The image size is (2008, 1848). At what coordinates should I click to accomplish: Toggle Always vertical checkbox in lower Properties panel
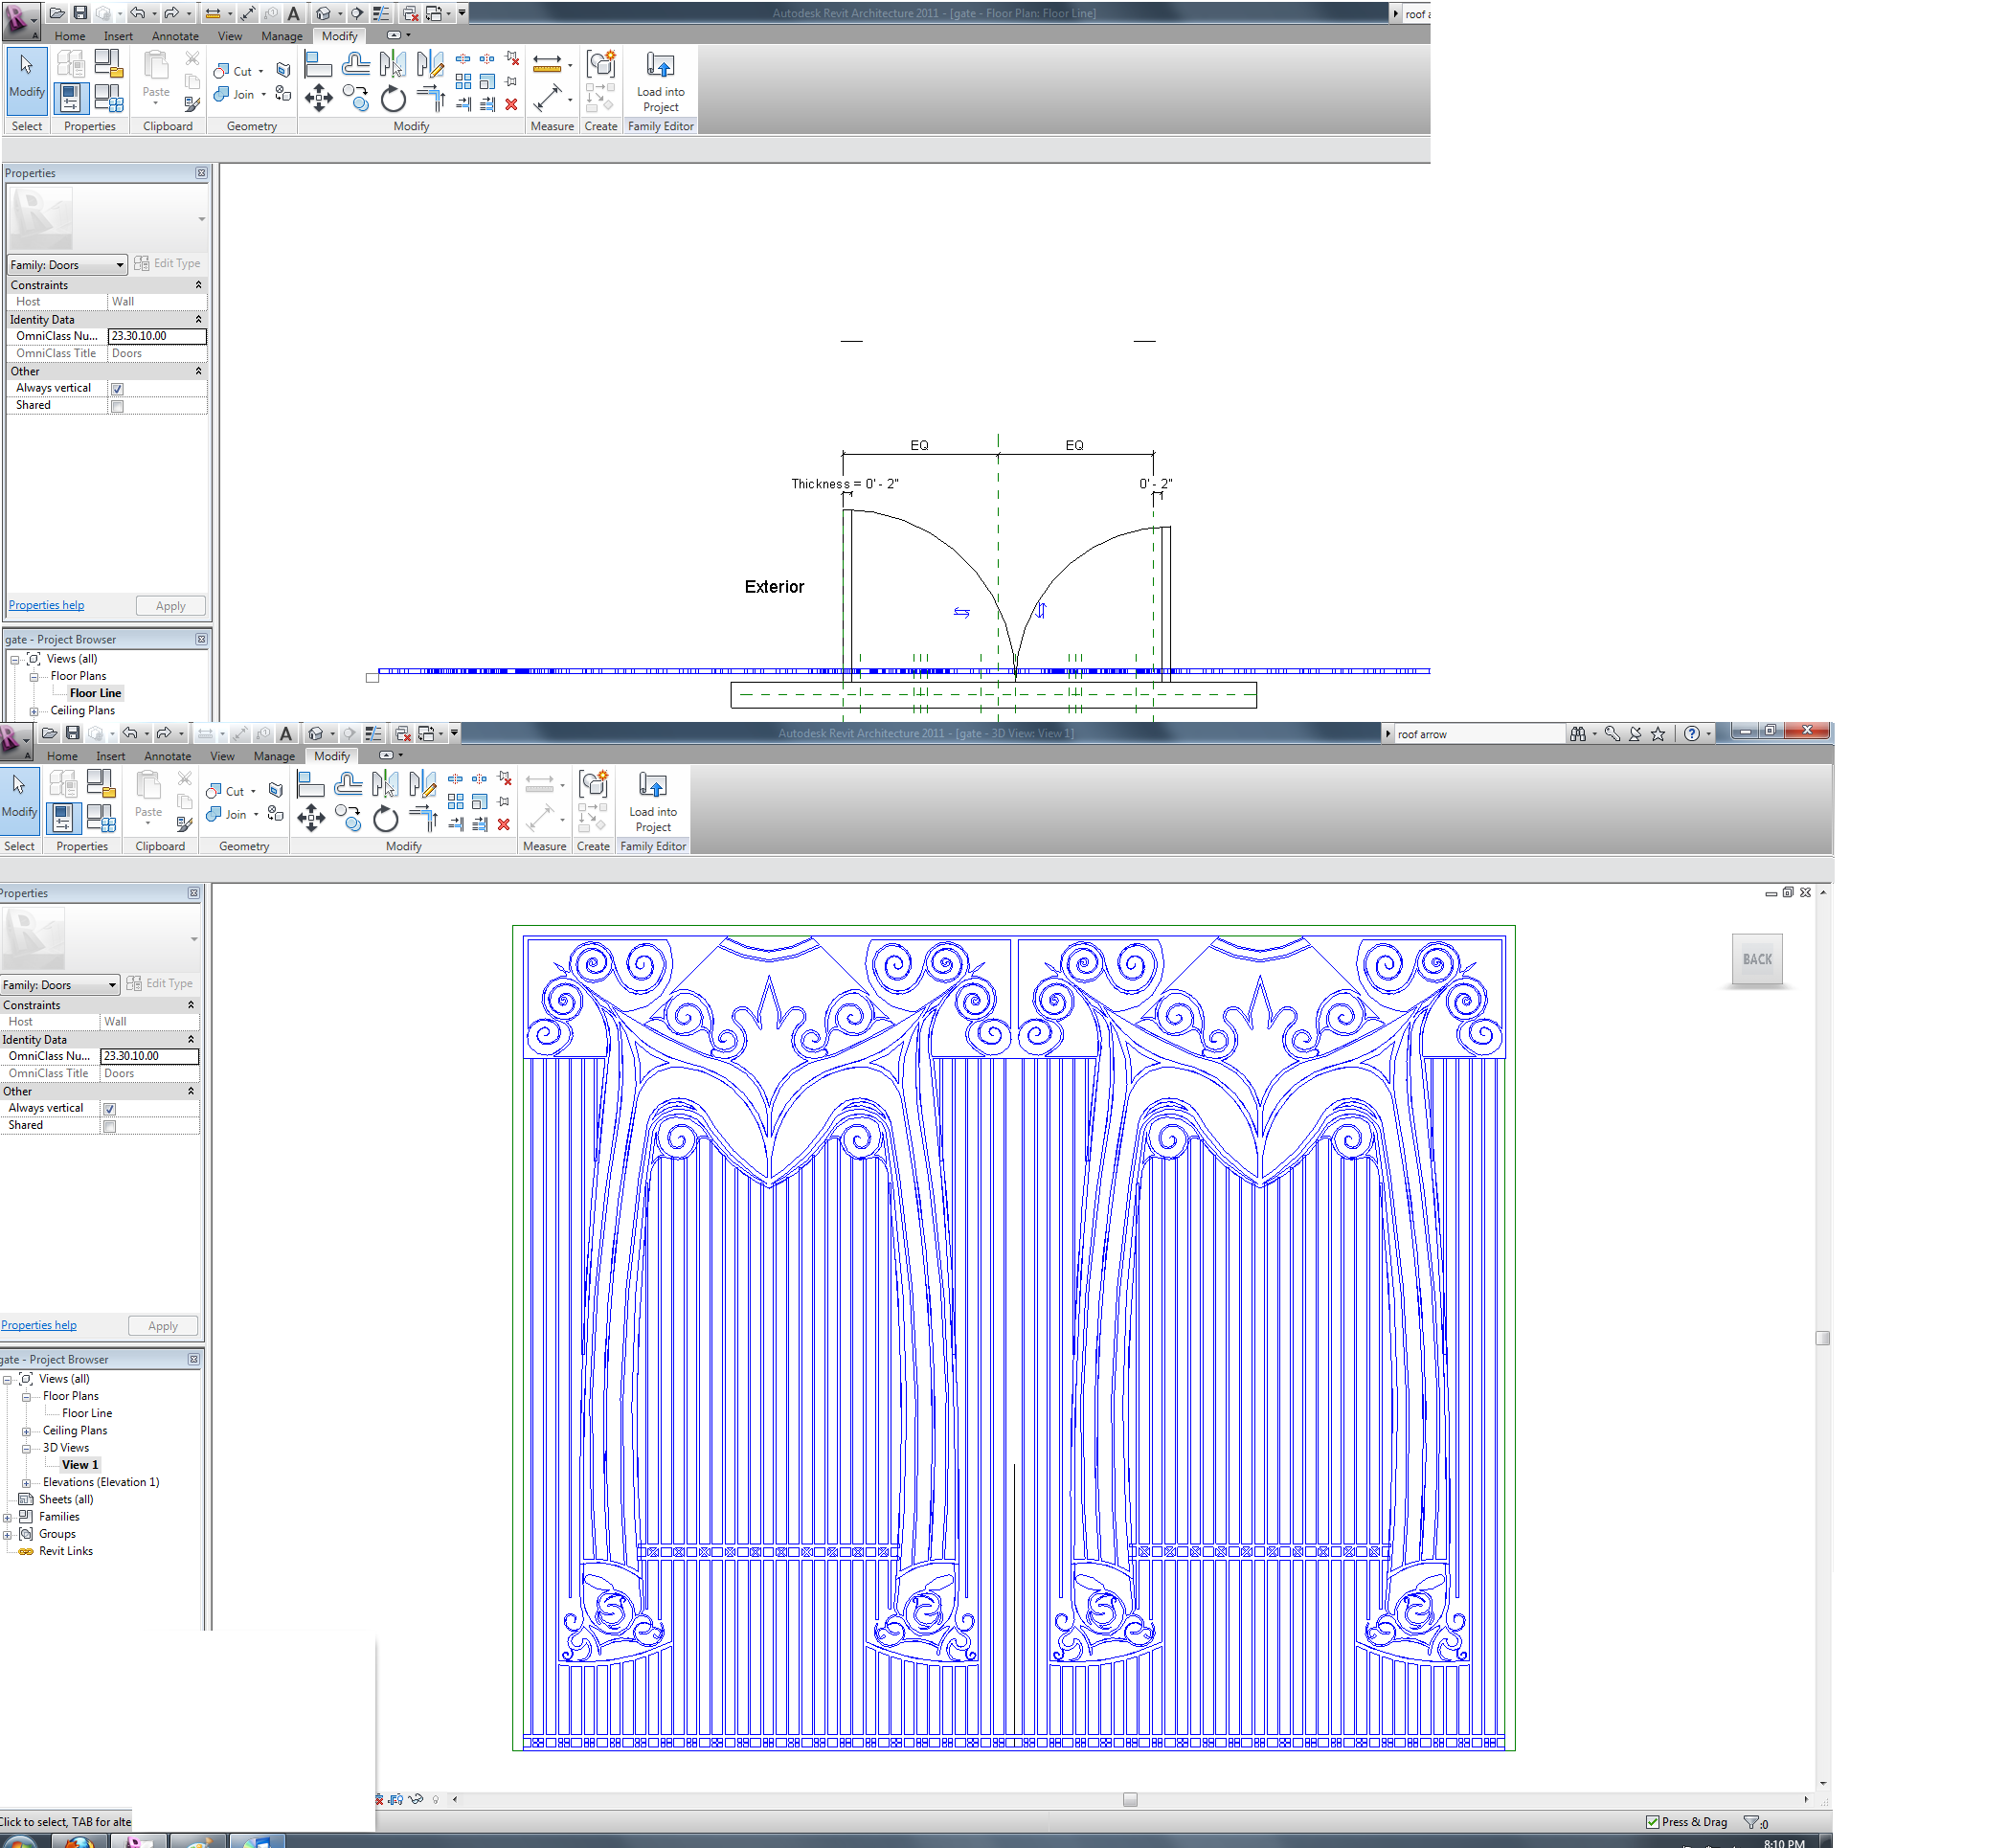coord(110,1108)
